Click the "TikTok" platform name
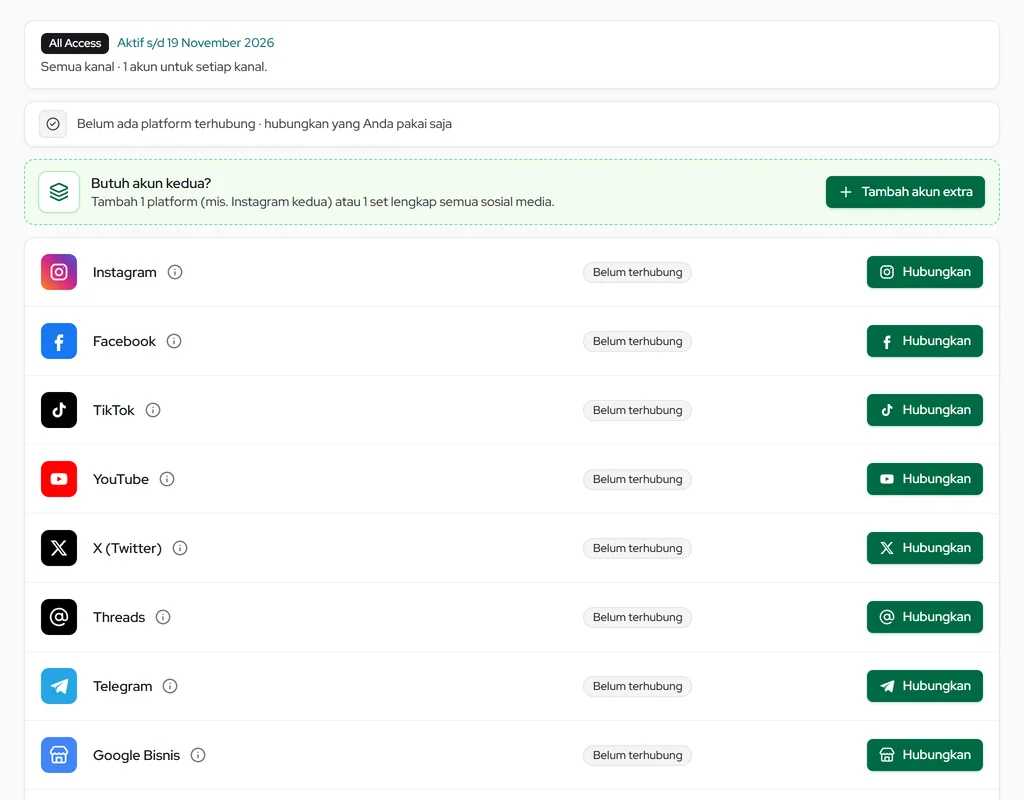This screenshot has height=800, width=1024. [114, 410]
